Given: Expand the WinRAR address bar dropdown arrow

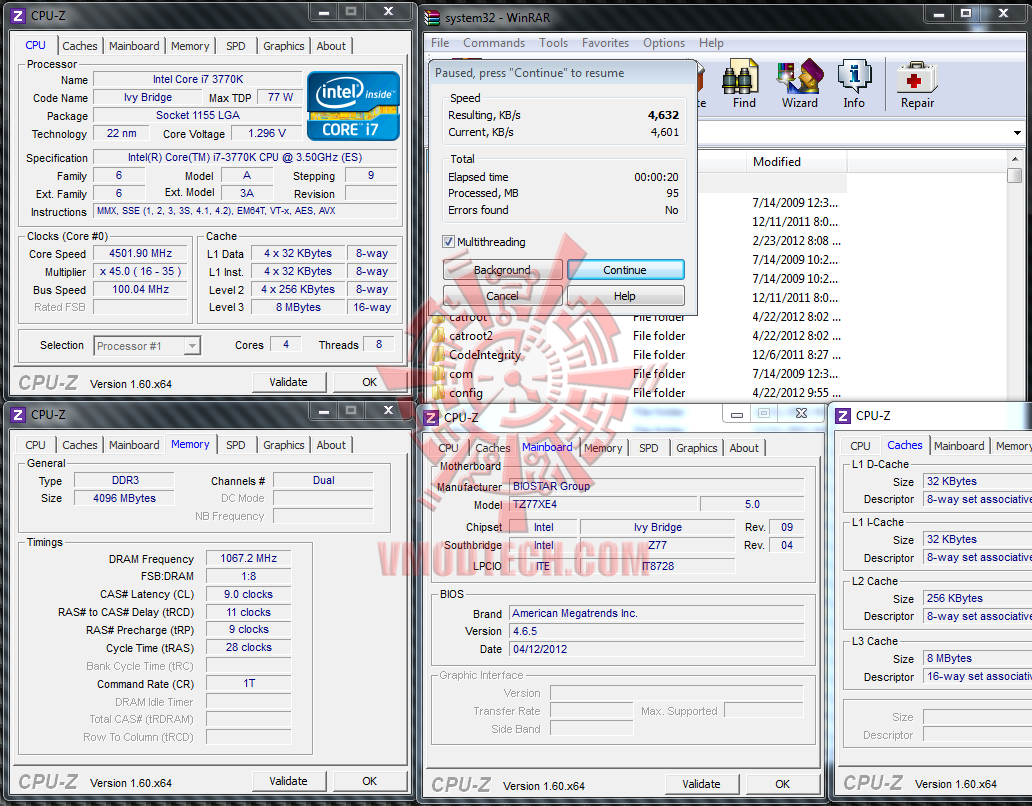Looking at the screenshot, I should pos(1017,133).
